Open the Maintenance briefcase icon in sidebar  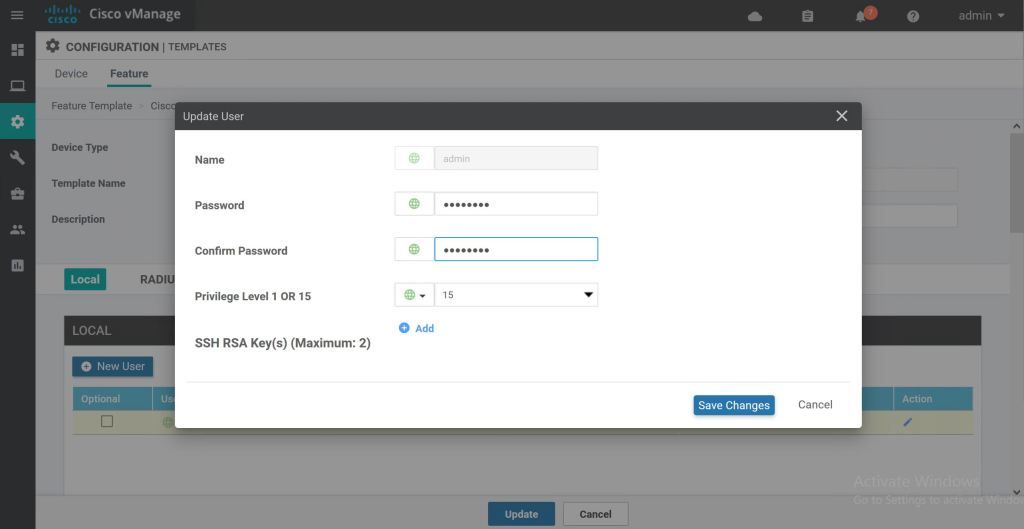coord(17,194)
